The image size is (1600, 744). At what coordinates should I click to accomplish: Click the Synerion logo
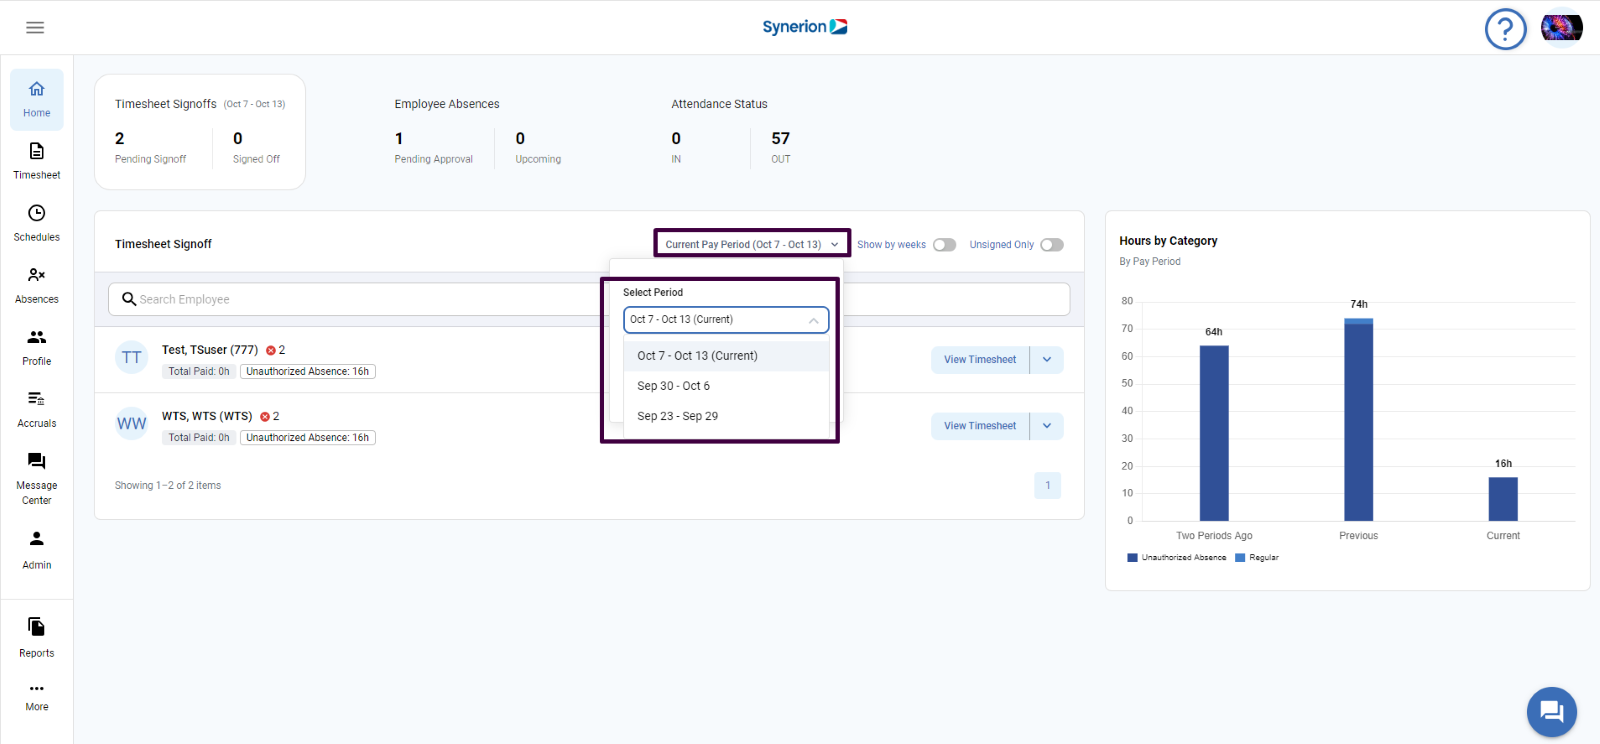(x=805, y=27)
